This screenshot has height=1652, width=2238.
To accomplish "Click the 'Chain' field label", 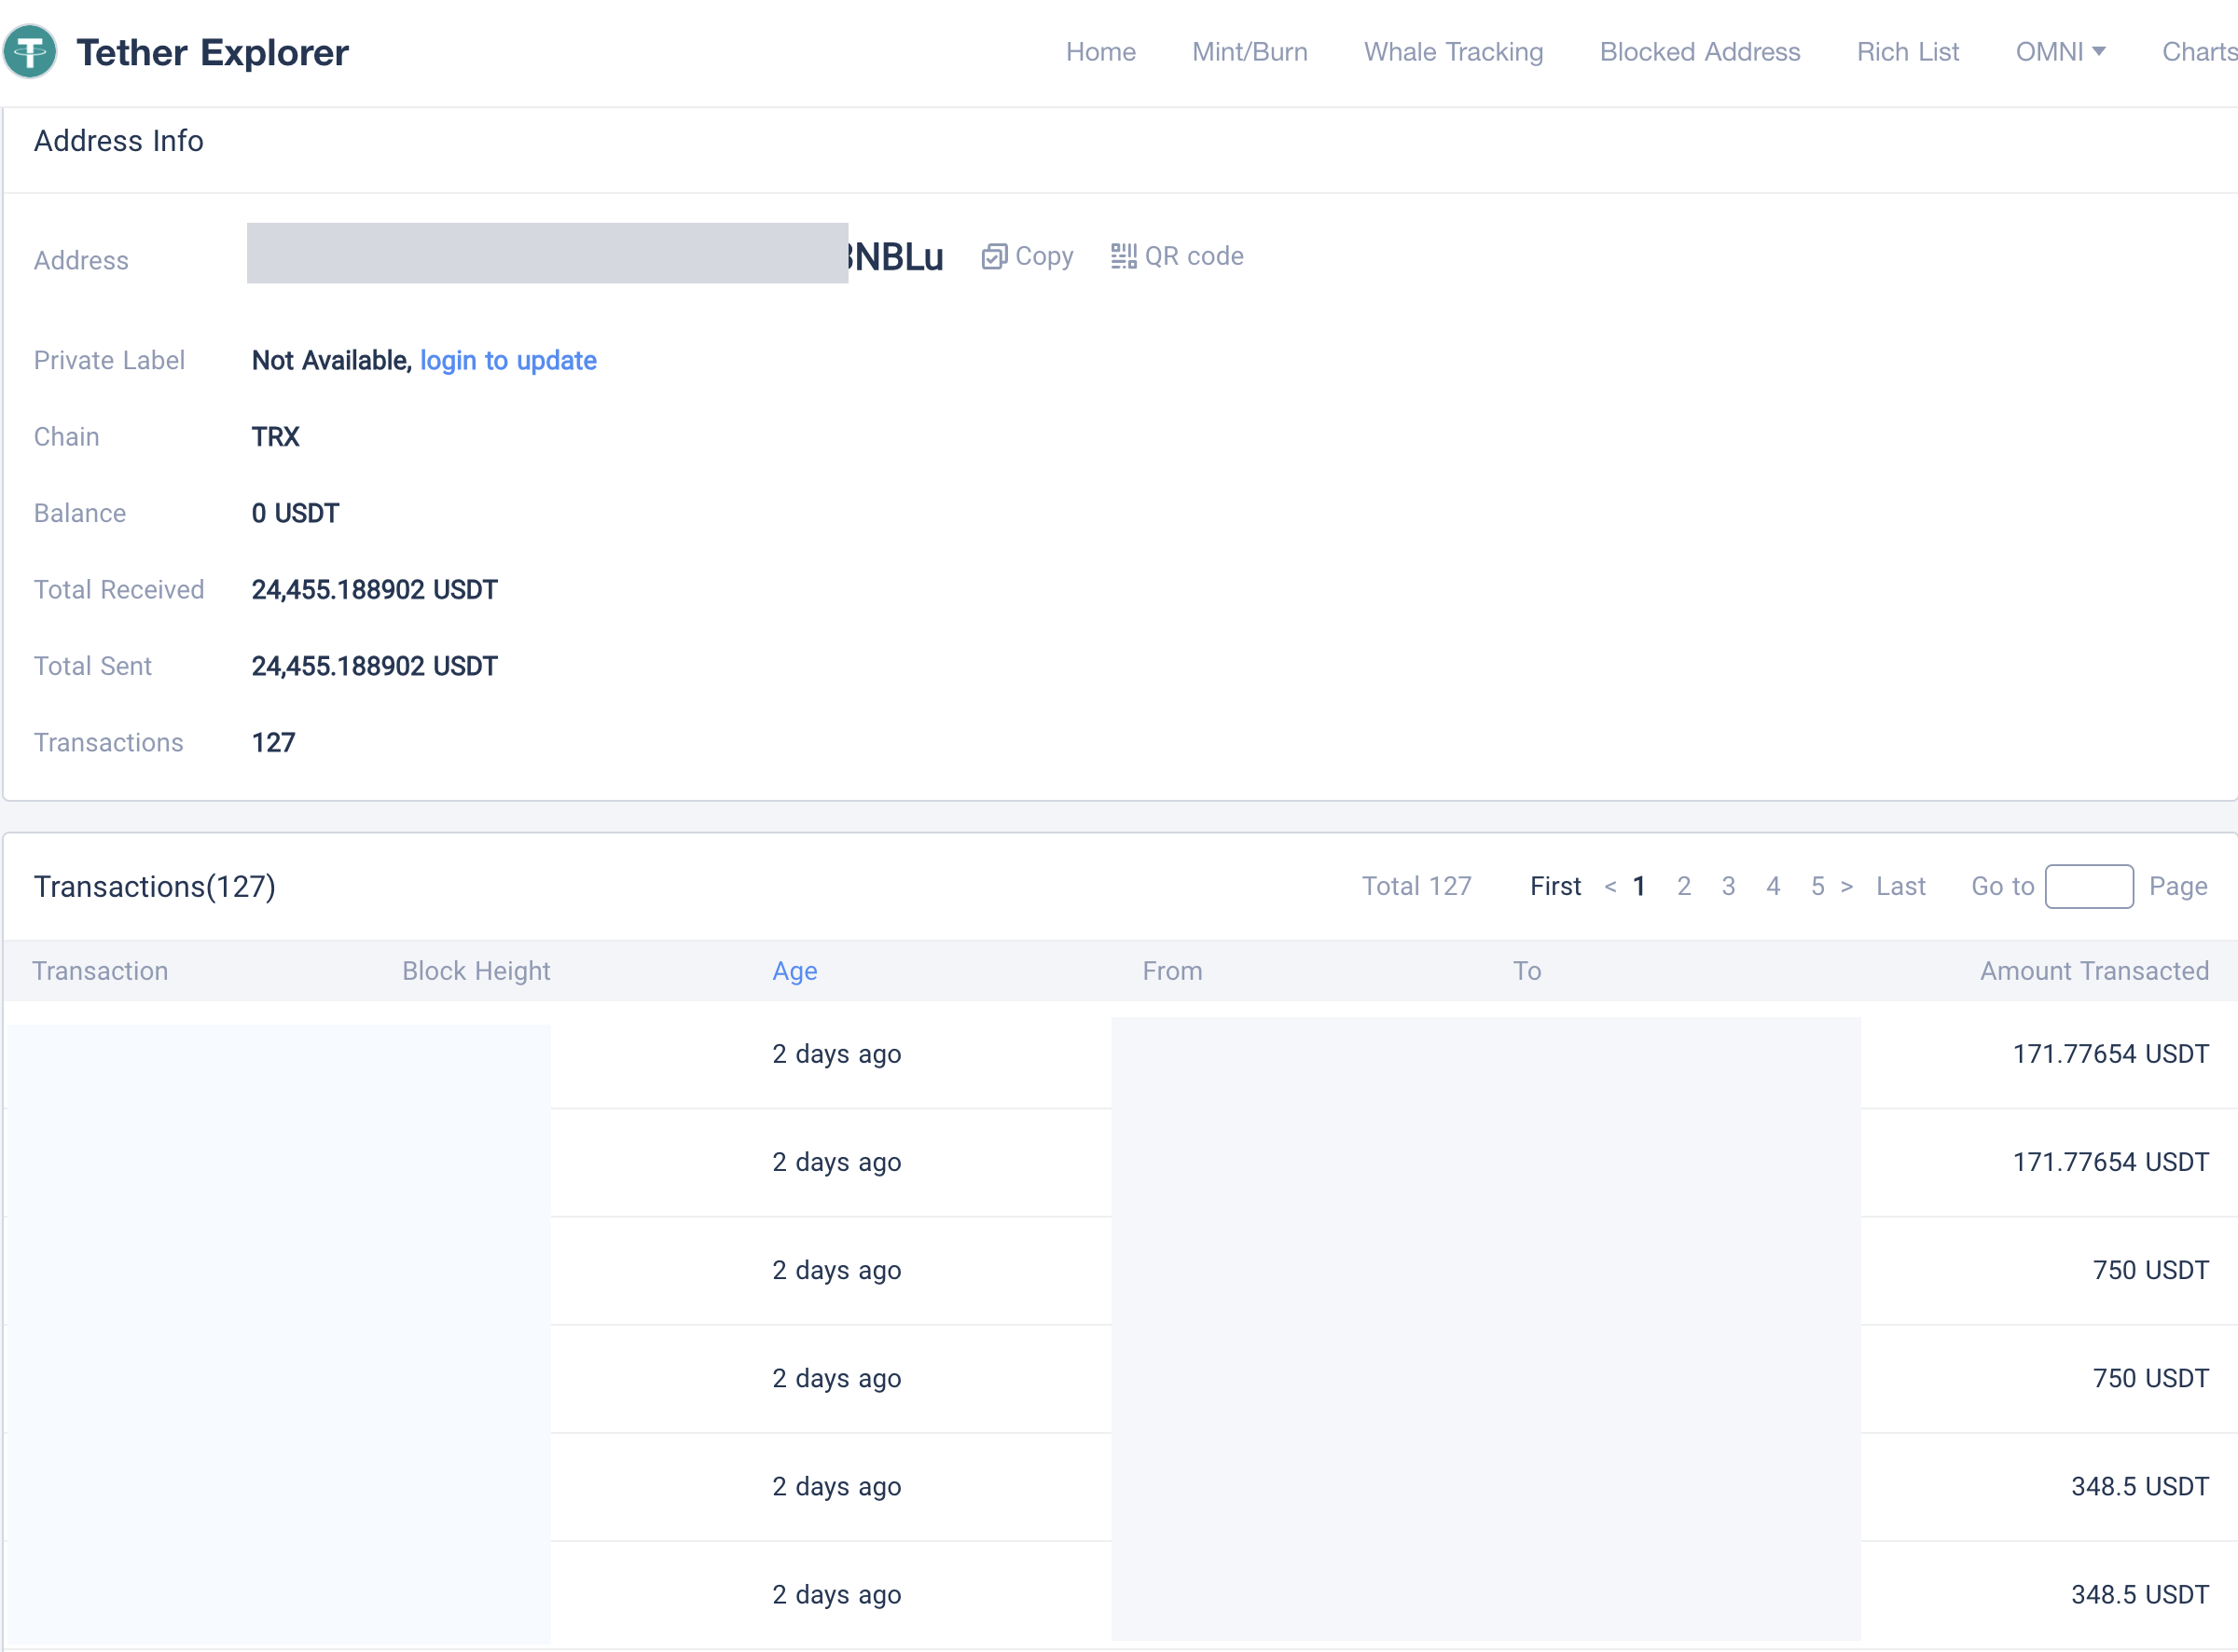I will pyautogui.click(x=66, y=437).
